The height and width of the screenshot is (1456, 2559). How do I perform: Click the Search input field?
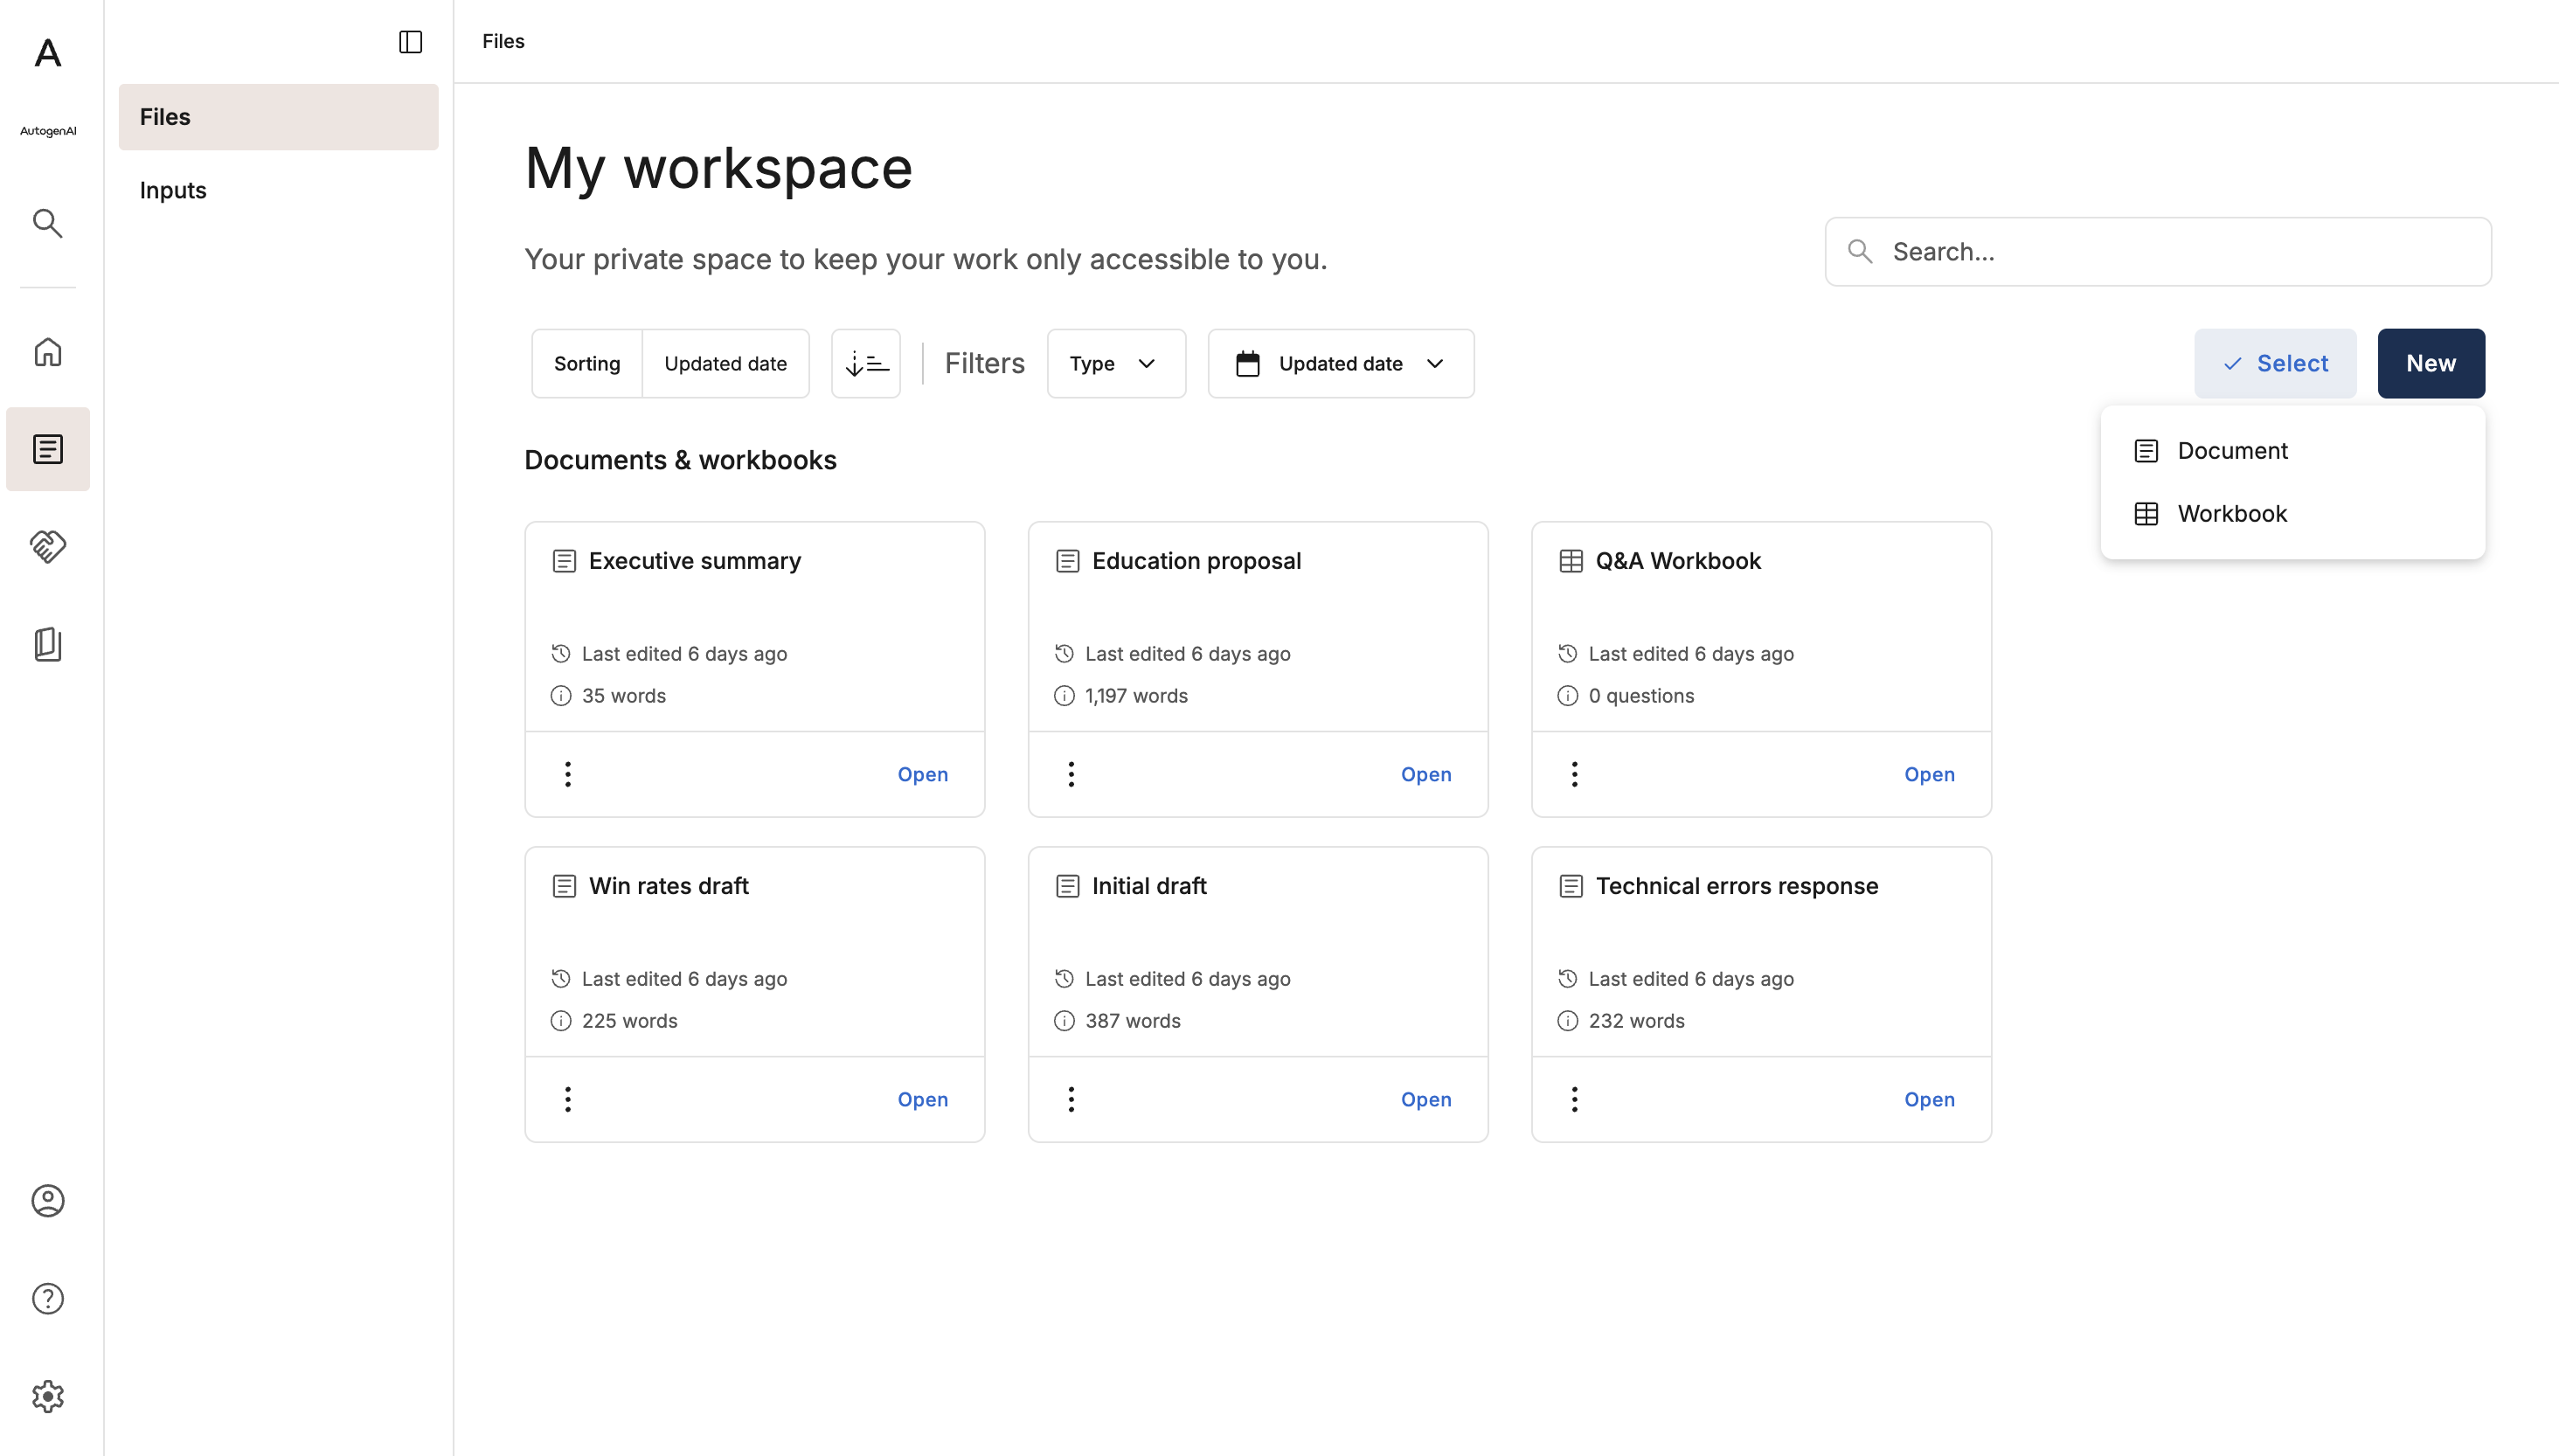point(2158,252)
